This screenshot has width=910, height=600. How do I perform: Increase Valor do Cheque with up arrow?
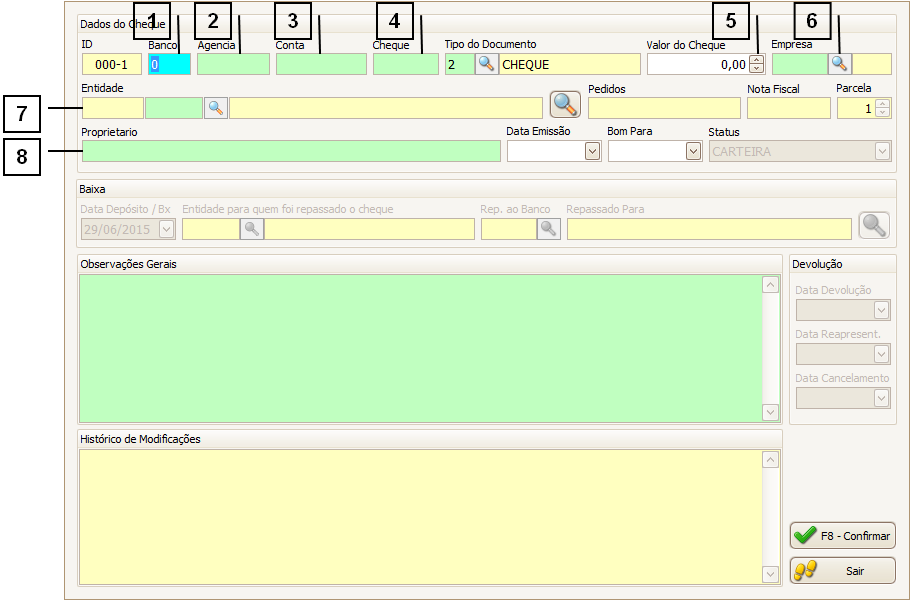point(757,60)
